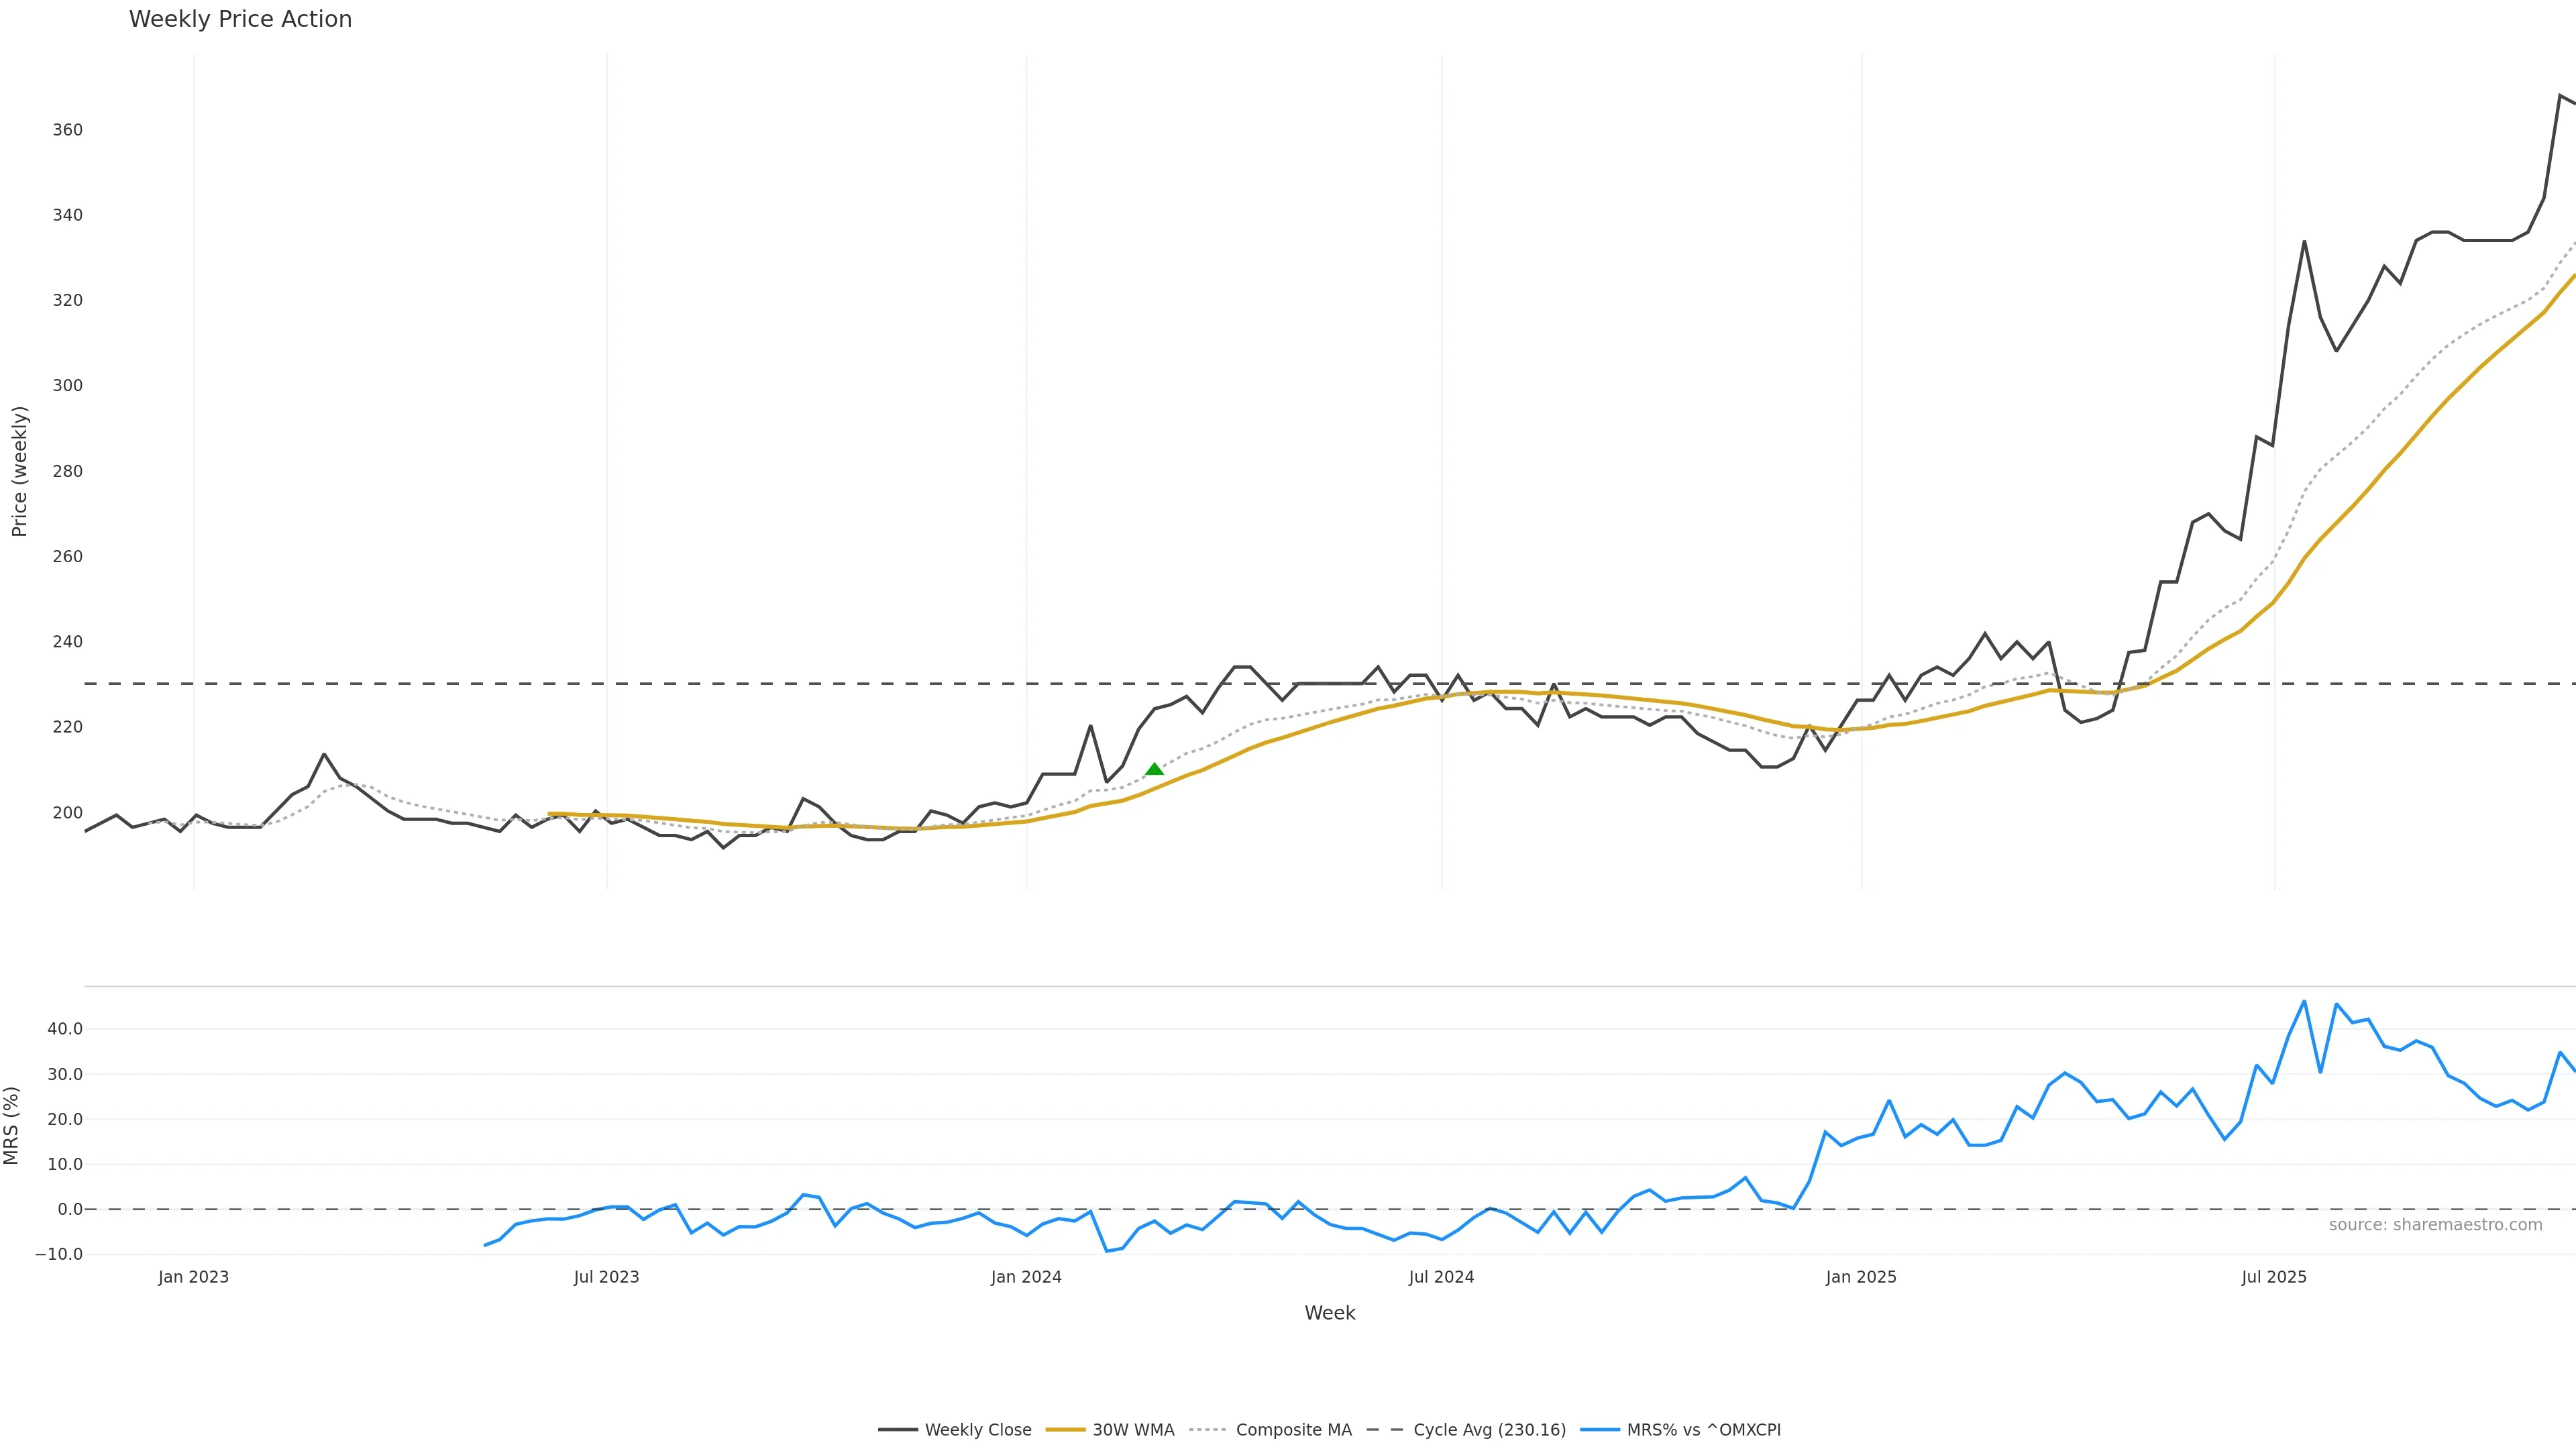2576x1449 pixels.
Task: Select the Jan 2023 x-axis tick label
Action: 193,1277
